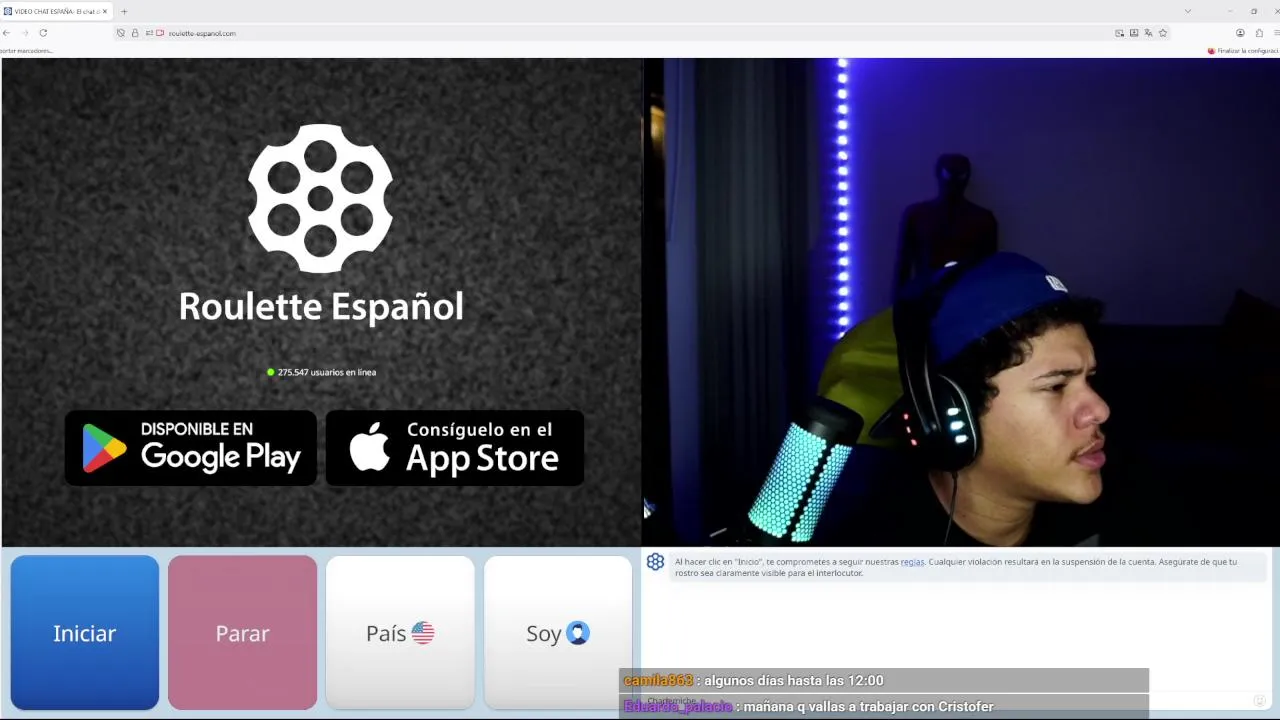Viewport: 1280px width, 720px height.
Task: Focus the address bar showing roulette-espanol.com
Action: point(640,33)
